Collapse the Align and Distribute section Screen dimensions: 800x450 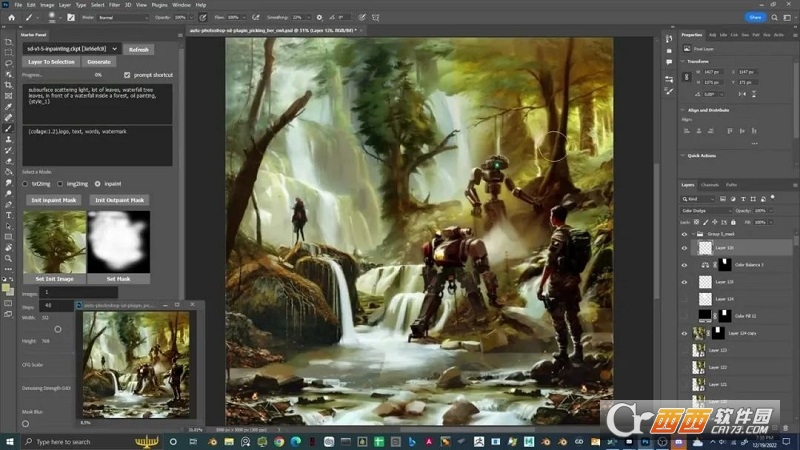click(x=683, y=110)
